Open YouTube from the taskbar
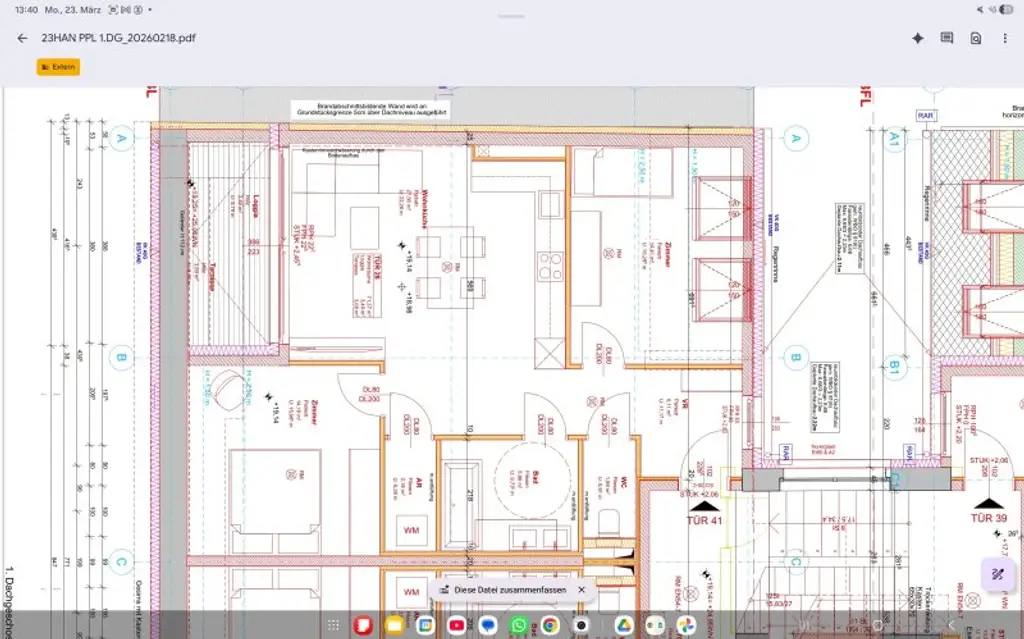The height and width of the screenshot is (639, 1024). (x=456, y=624)
